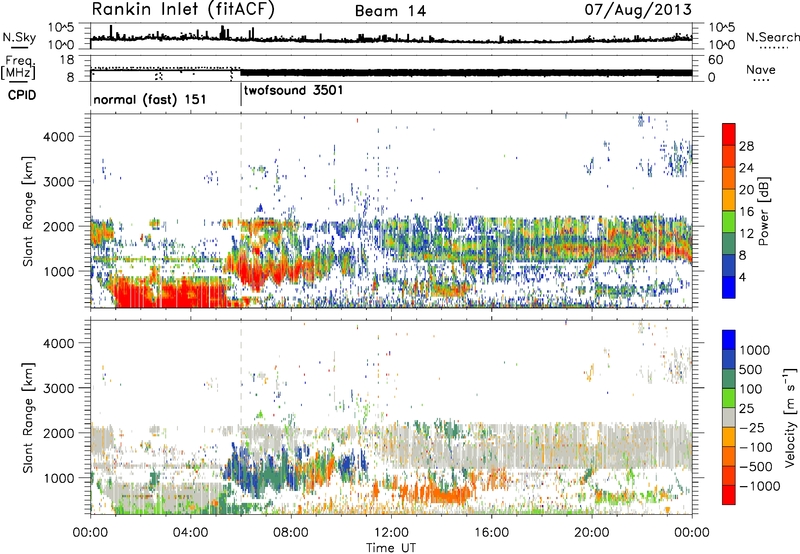This screenshot has height=554, width=800.
Task: Click the '-1000' tick on the Velocity colorbar
Action: coord(759,486)
